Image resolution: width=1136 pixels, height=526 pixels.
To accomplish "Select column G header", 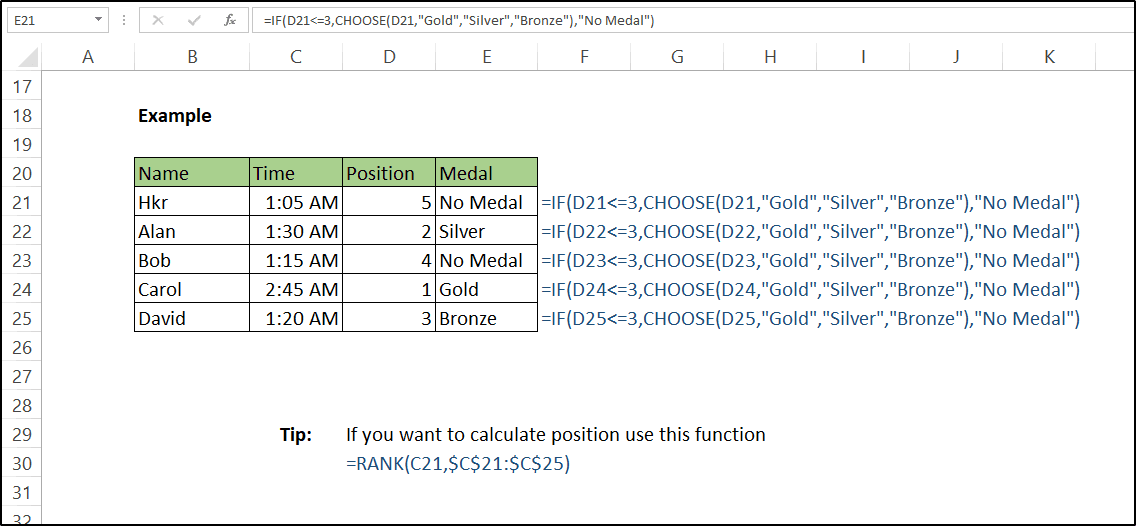I will coord(677,57).
